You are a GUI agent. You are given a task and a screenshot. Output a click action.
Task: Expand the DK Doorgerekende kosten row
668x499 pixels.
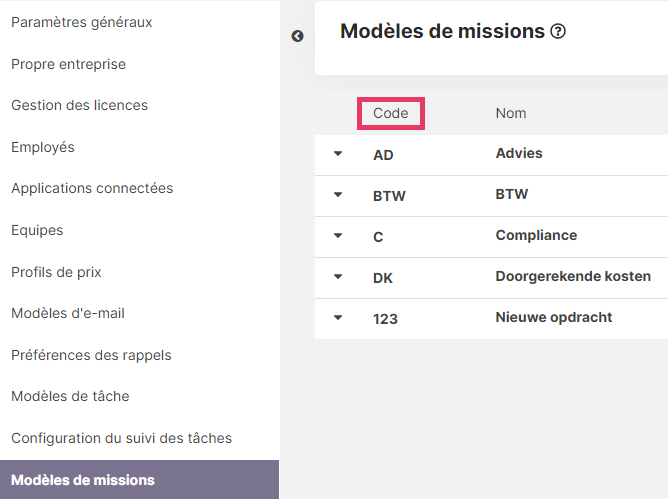pyautogui.click(x=338, y=277)
